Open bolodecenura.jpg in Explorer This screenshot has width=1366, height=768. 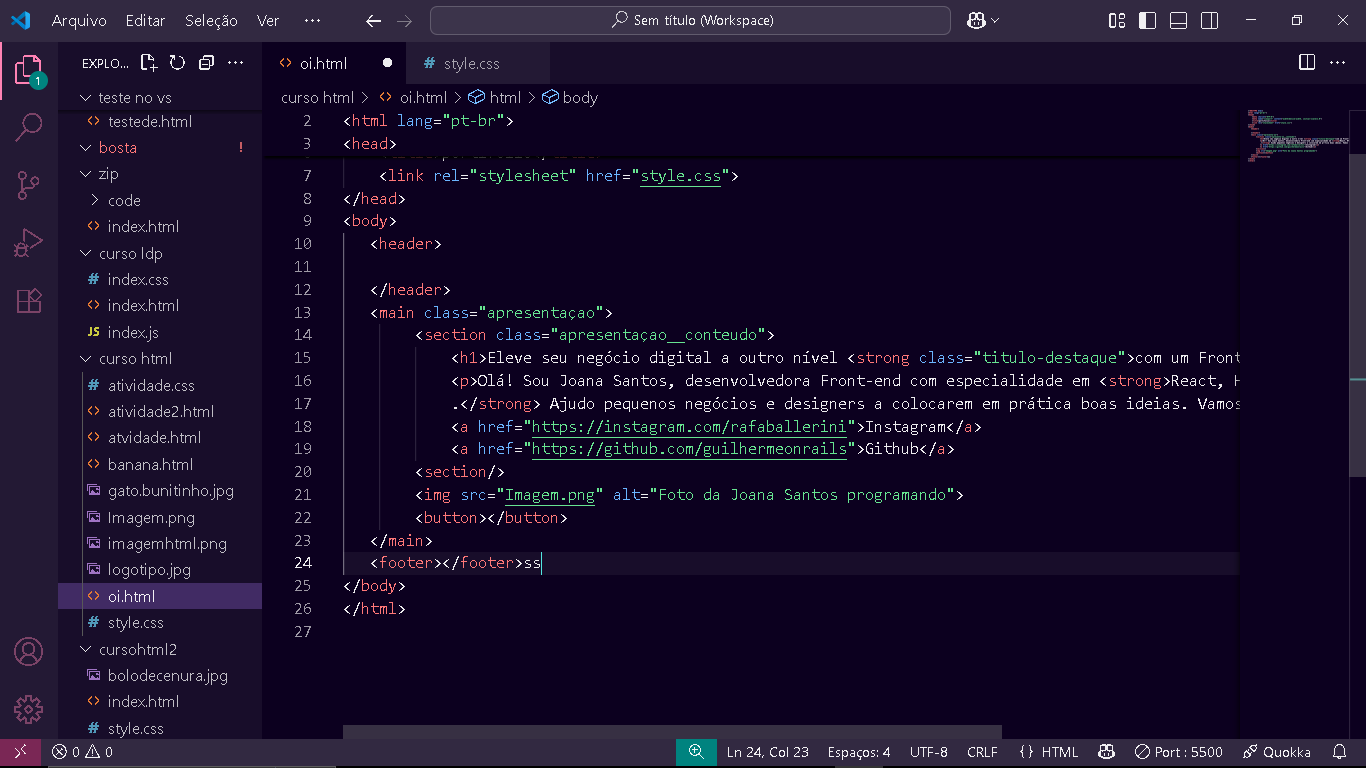[160, 675]
